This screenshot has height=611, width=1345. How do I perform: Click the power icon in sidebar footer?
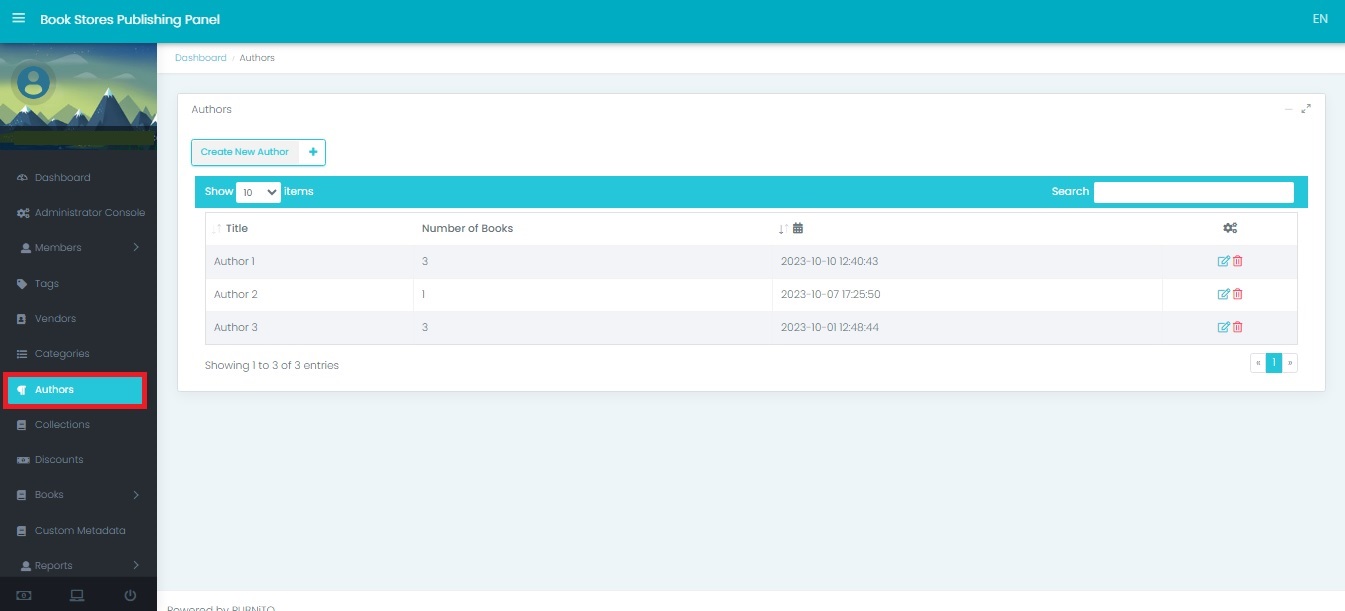tap(130, 596)
